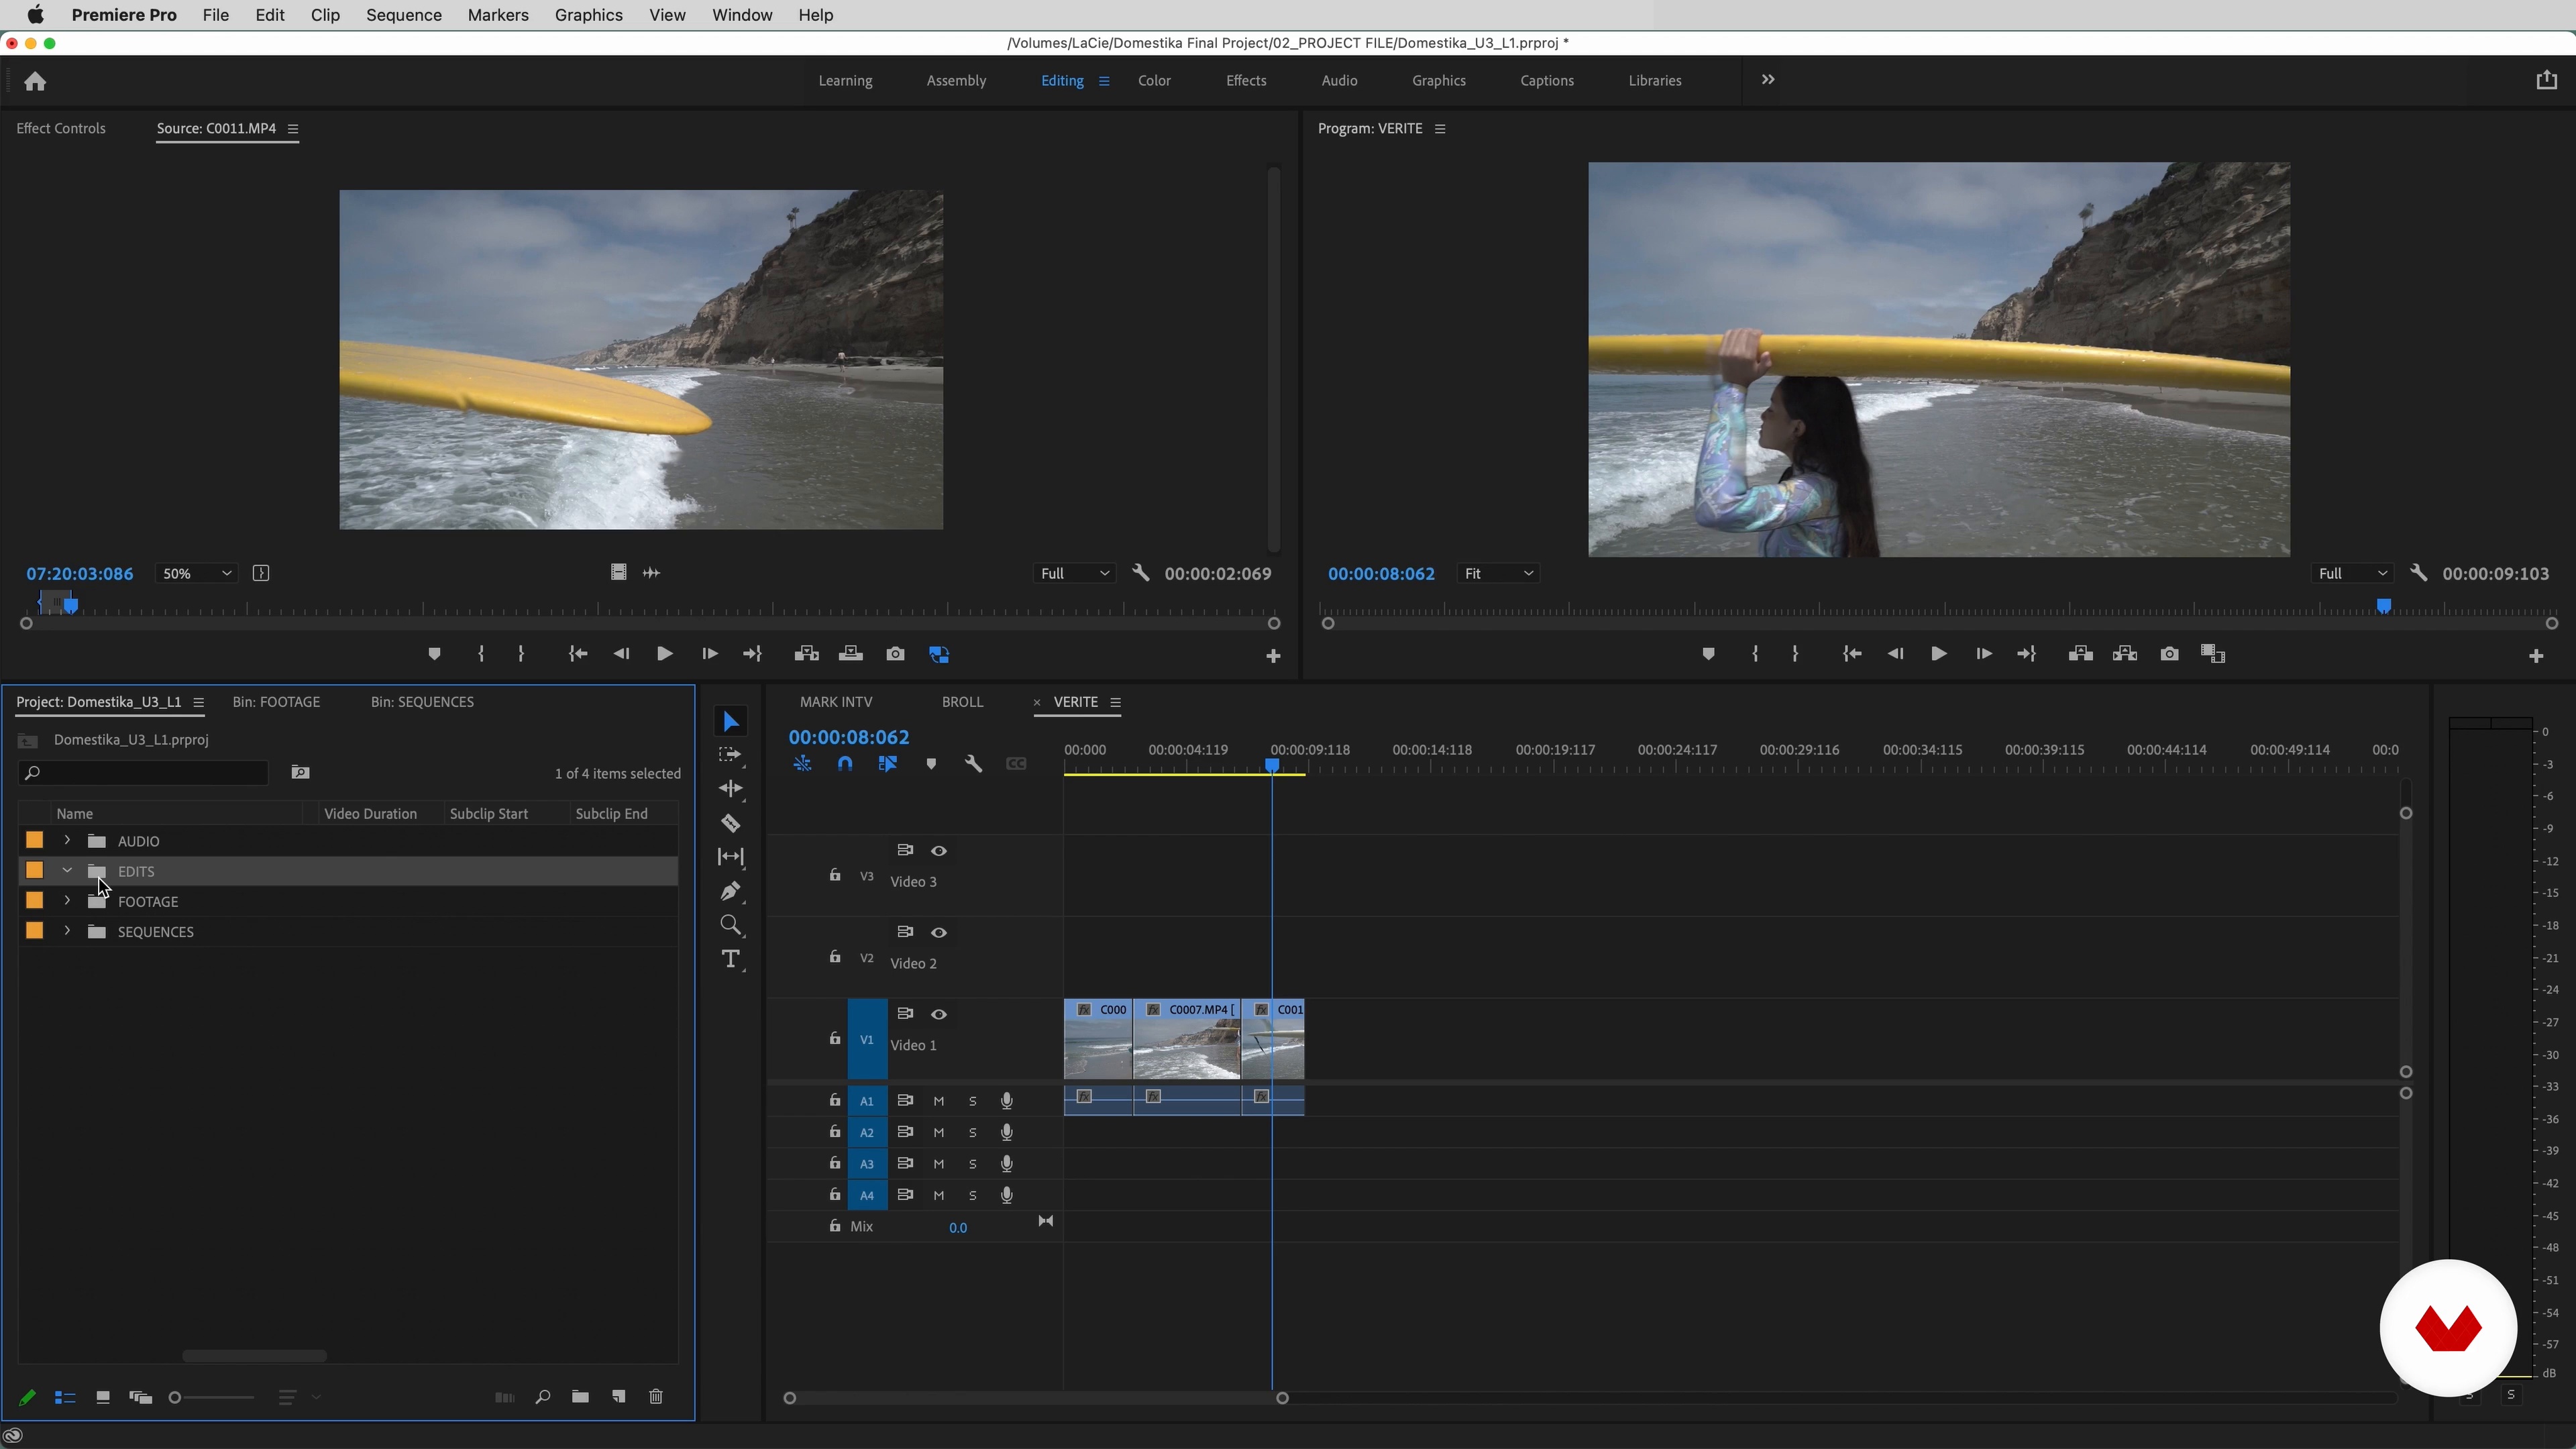Click Extract button in Program monitor
Image resolution: width=2576 pixels, height=1449 pixels.
click(x=2125, y=654)
